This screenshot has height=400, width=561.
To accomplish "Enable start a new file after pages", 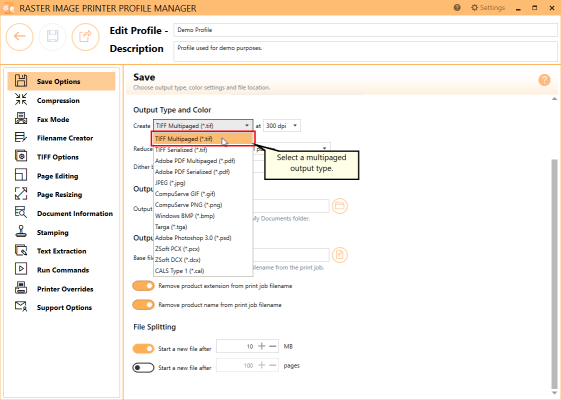I will 143,367.
